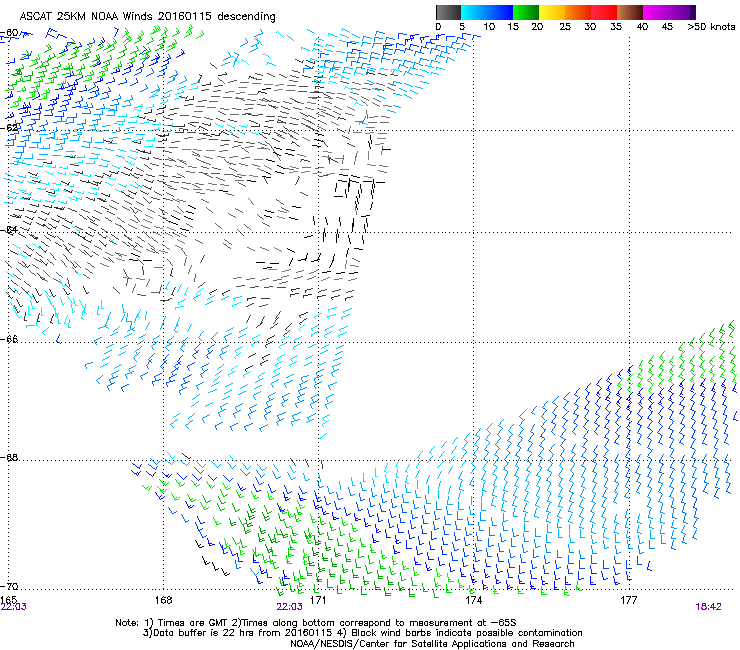This screenshot has height=650, width=740.
Task: Click the longitude label '177' on bottom axis
Action: point(629,600)
